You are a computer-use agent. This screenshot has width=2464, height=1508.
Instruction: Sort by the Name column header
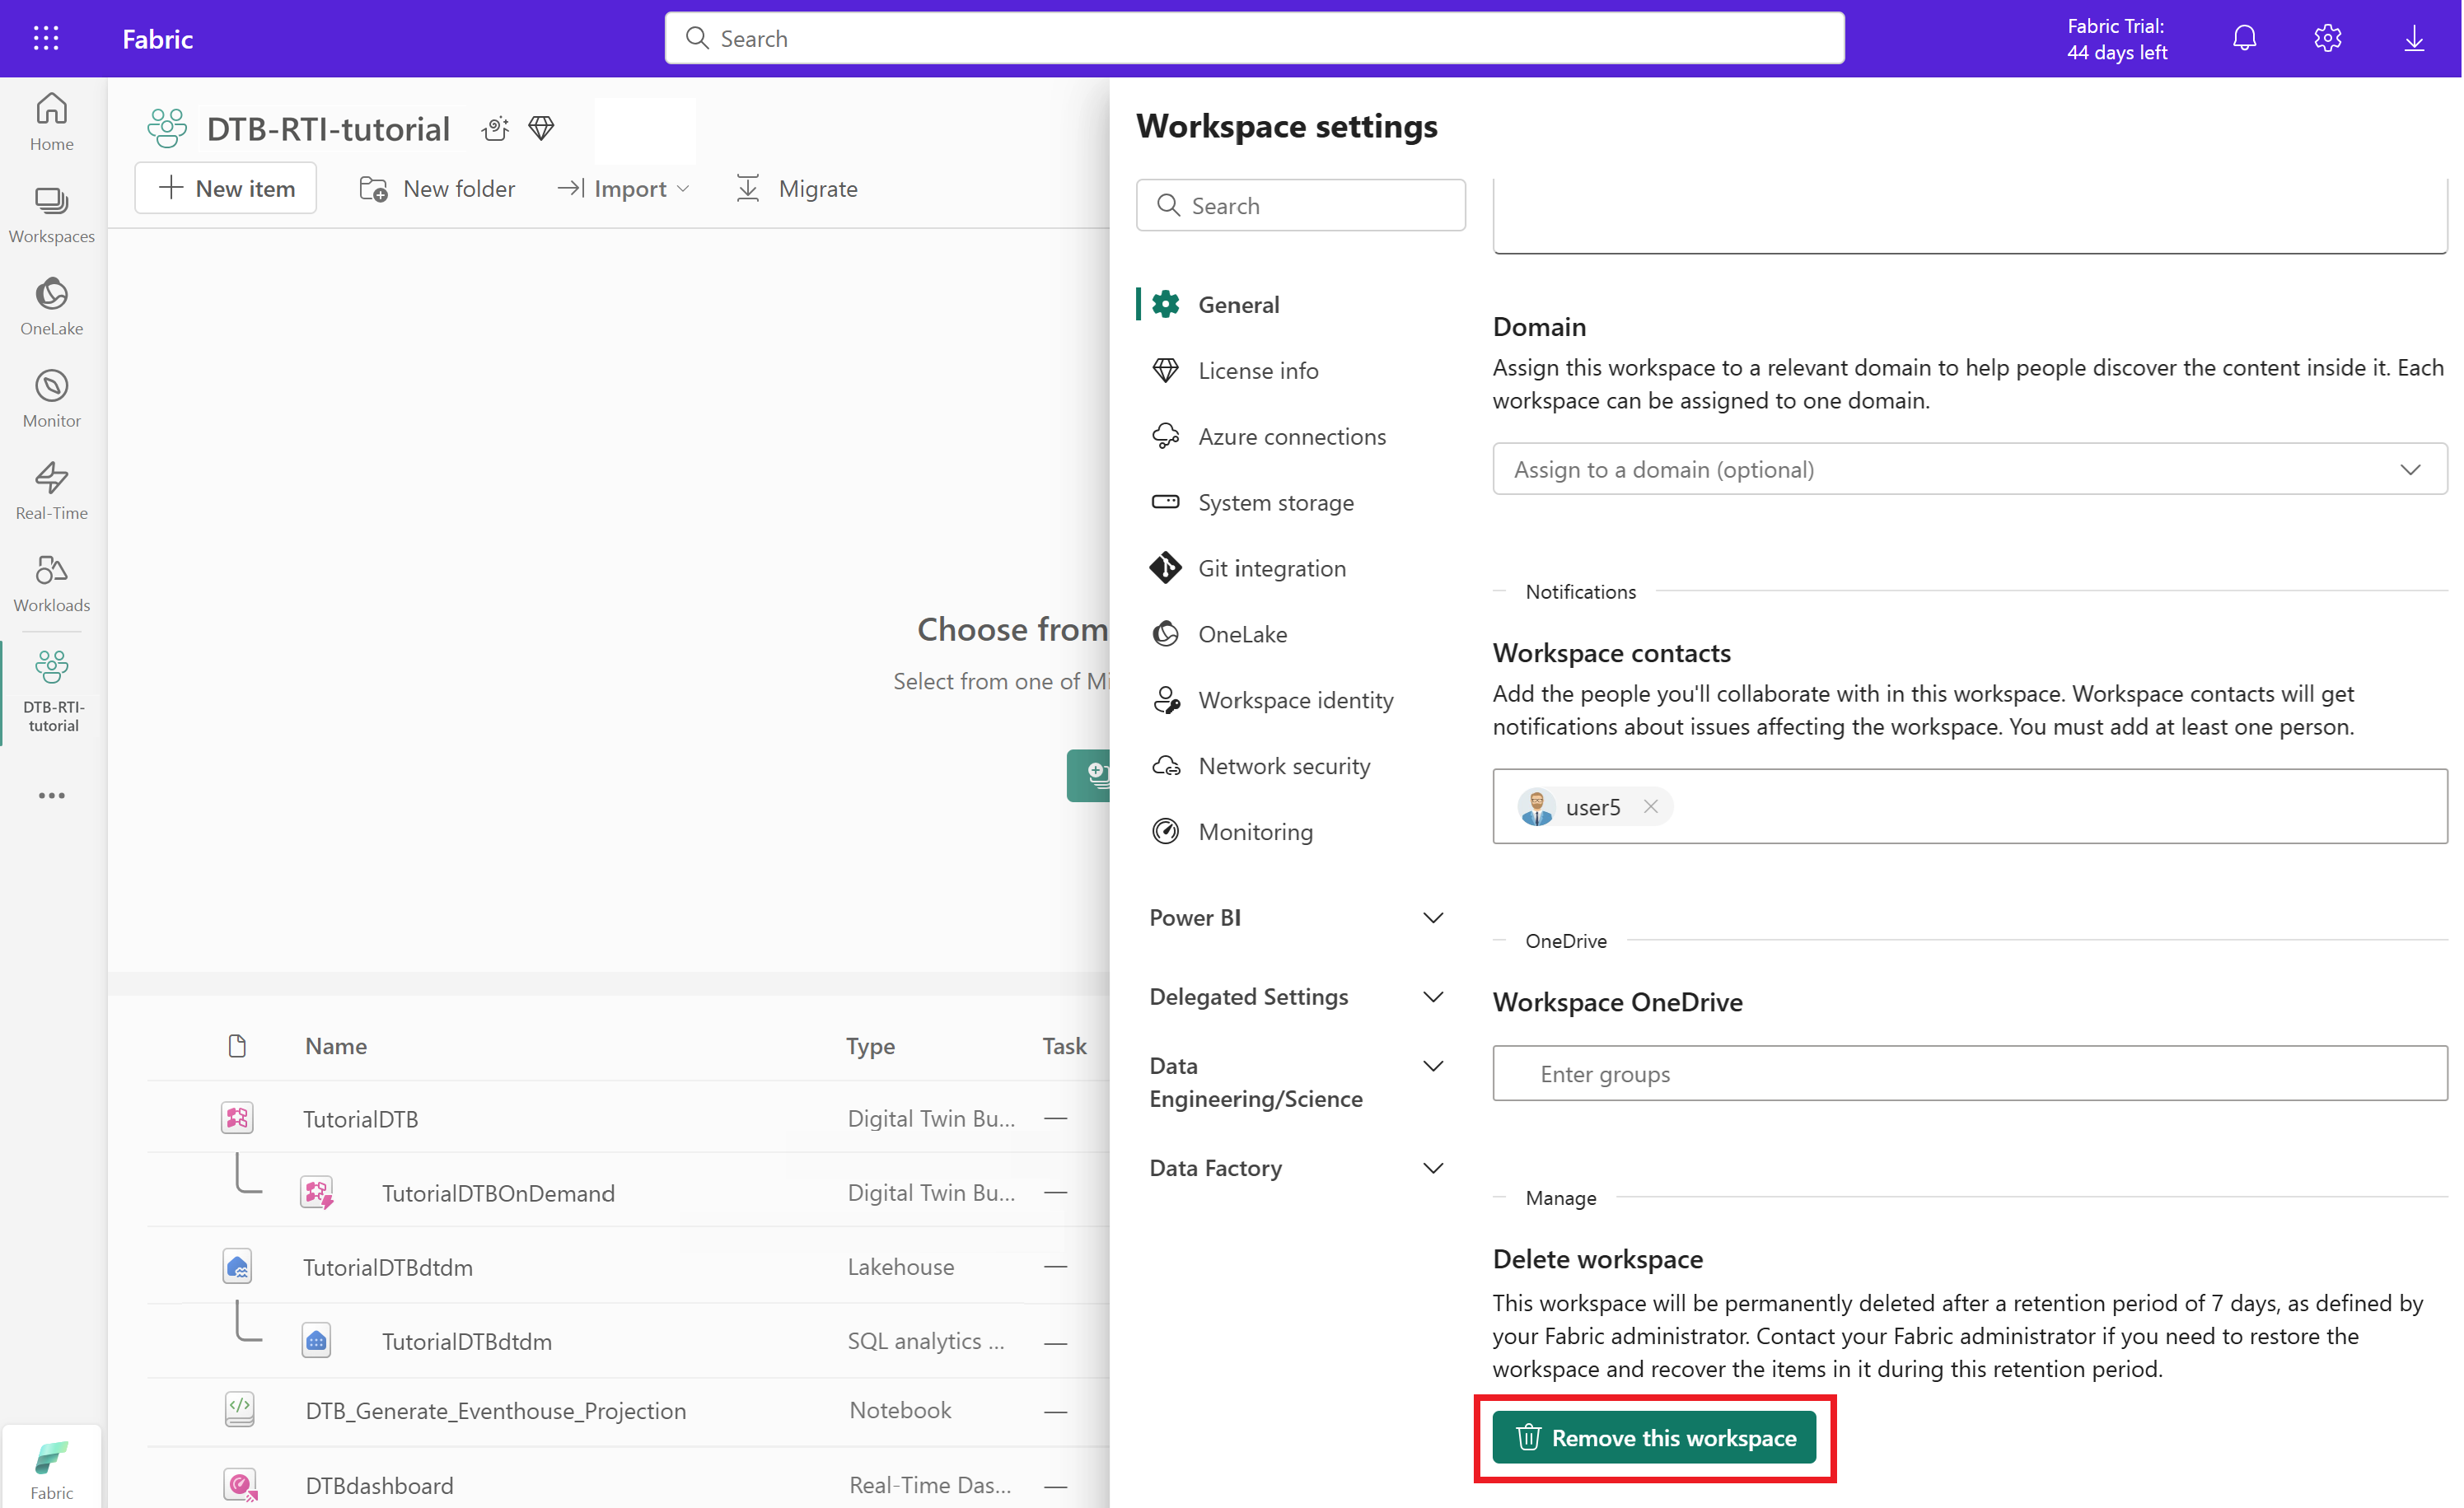(336, 1045)
